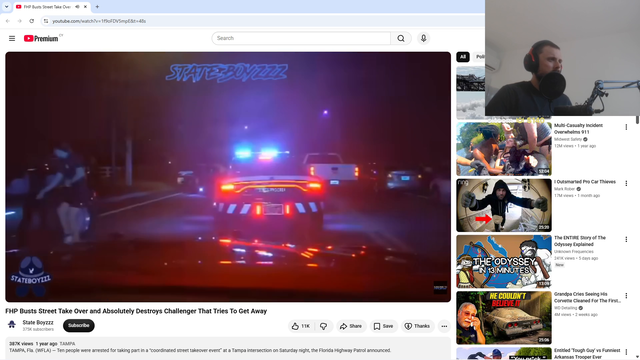Open I Outsmarted Pro Car Thieves thumbnail
The height and width of the screenshot is (360, 640).
(504, 205)
